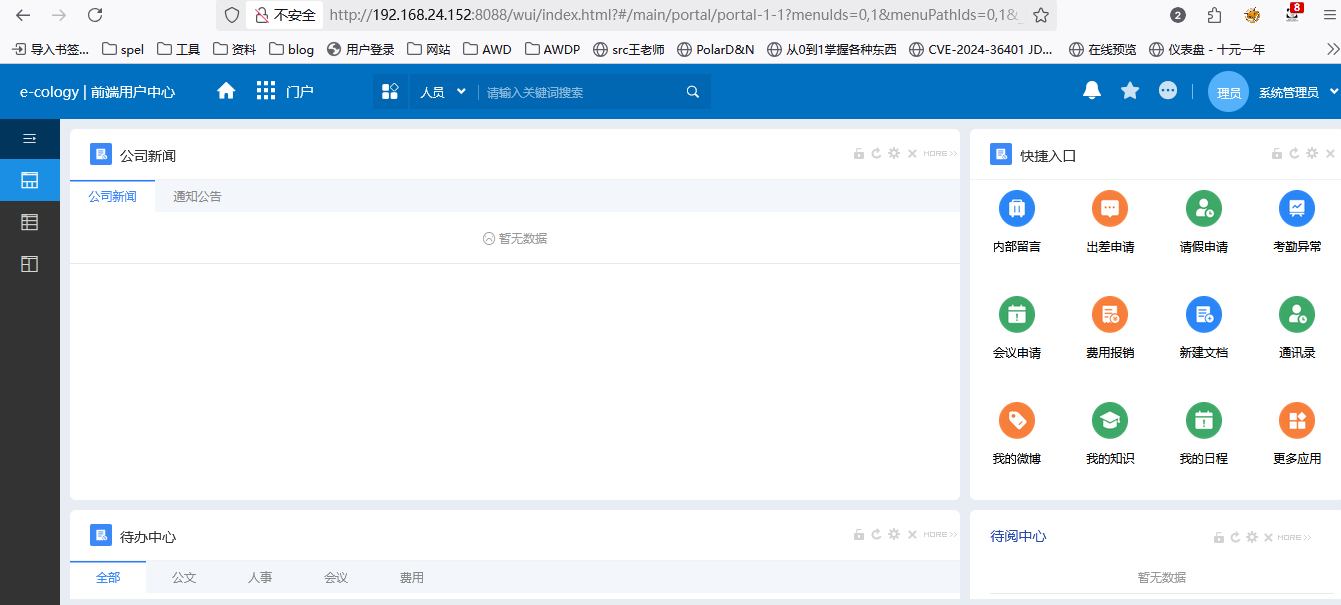Image resolution: width=1341 pixels, height=605 pixels.
Task: Open the message bubble icon in header
Action: (x=1168, y=91)
